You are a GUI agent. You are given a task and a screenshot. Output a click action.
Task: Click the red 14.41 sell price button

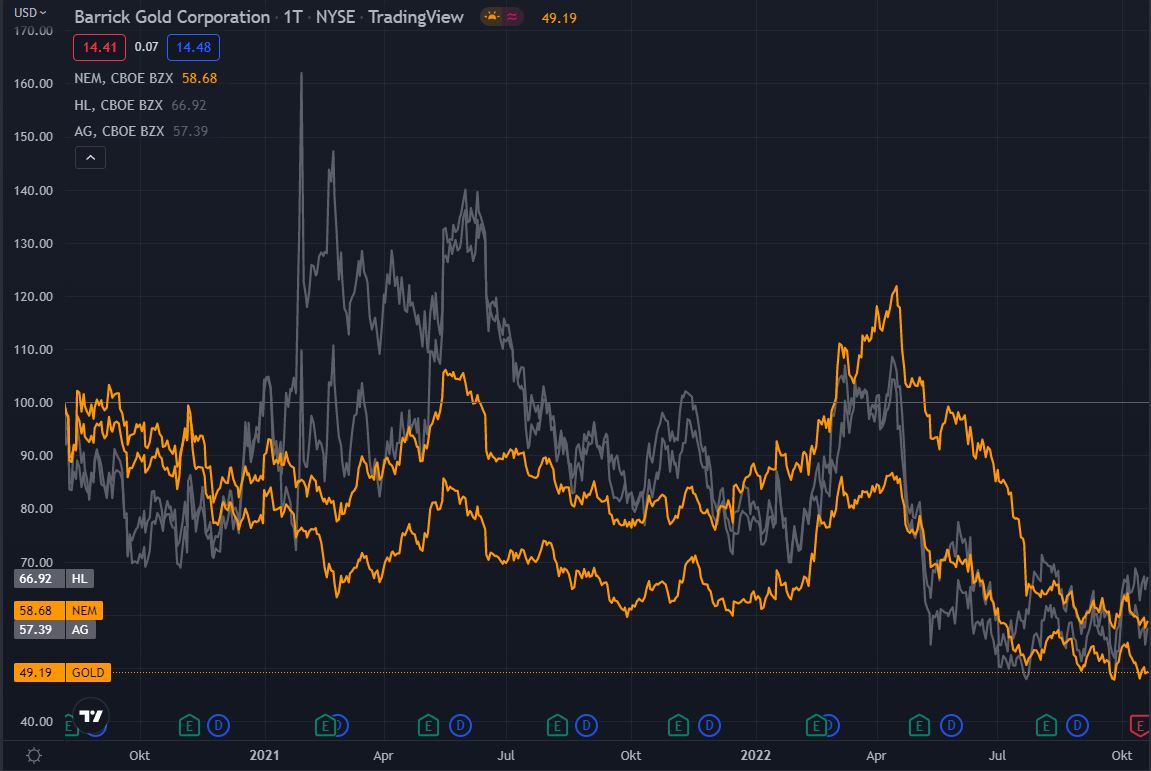pyautogui.click(x=98, y=47)
